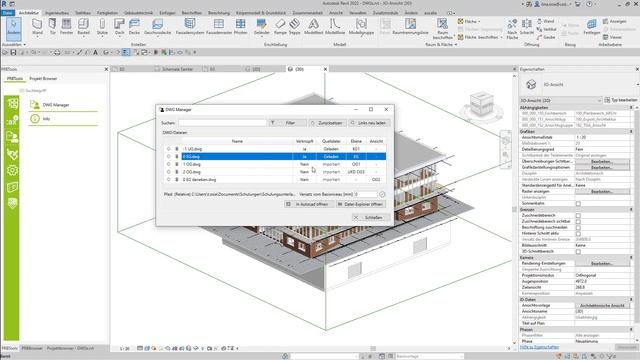
Task: Select the Wand (wall) tool in the ribbon
Action: 37,27
